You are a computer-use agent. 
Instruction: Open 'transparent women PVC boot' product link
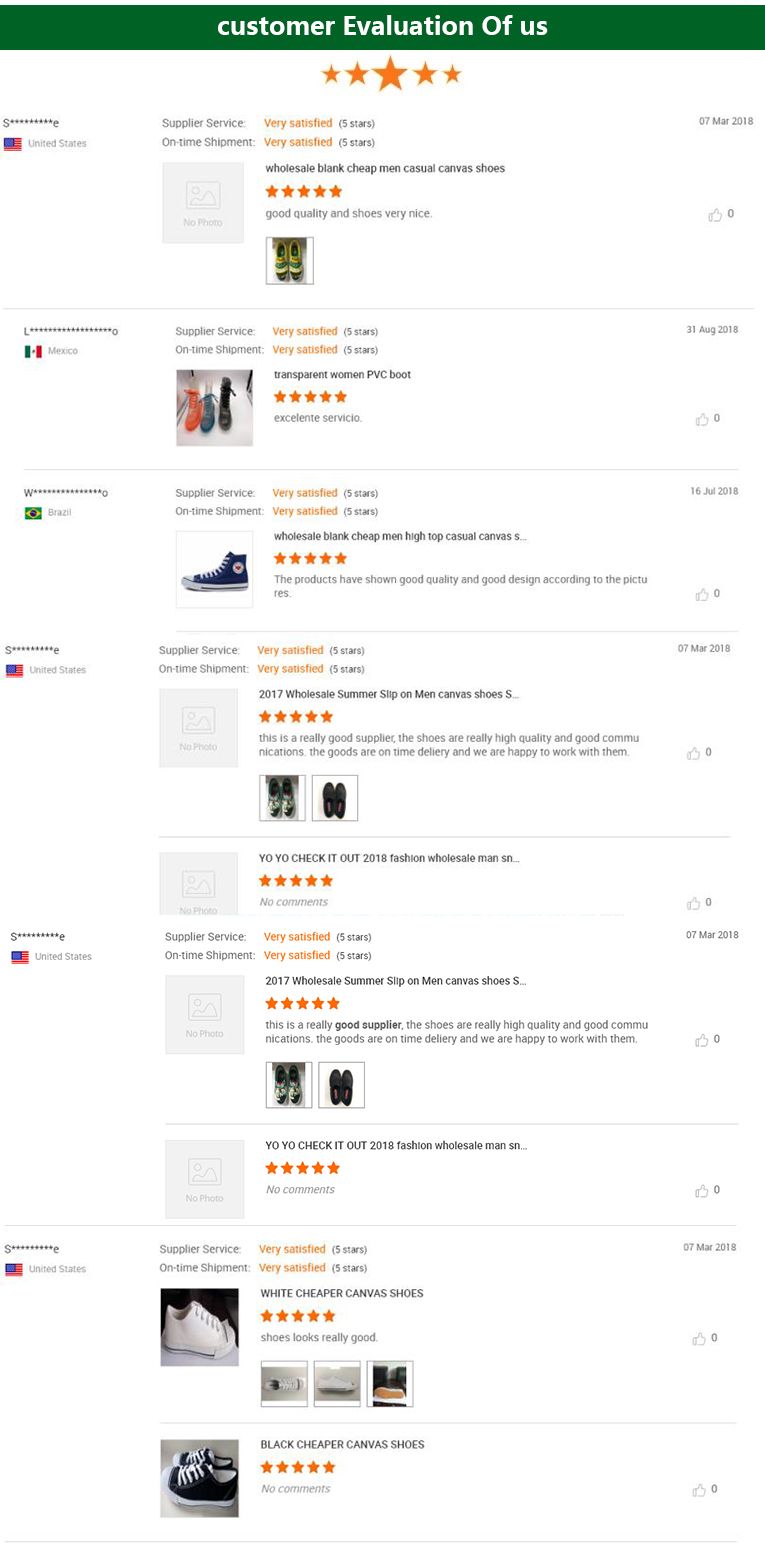point(342,375)
